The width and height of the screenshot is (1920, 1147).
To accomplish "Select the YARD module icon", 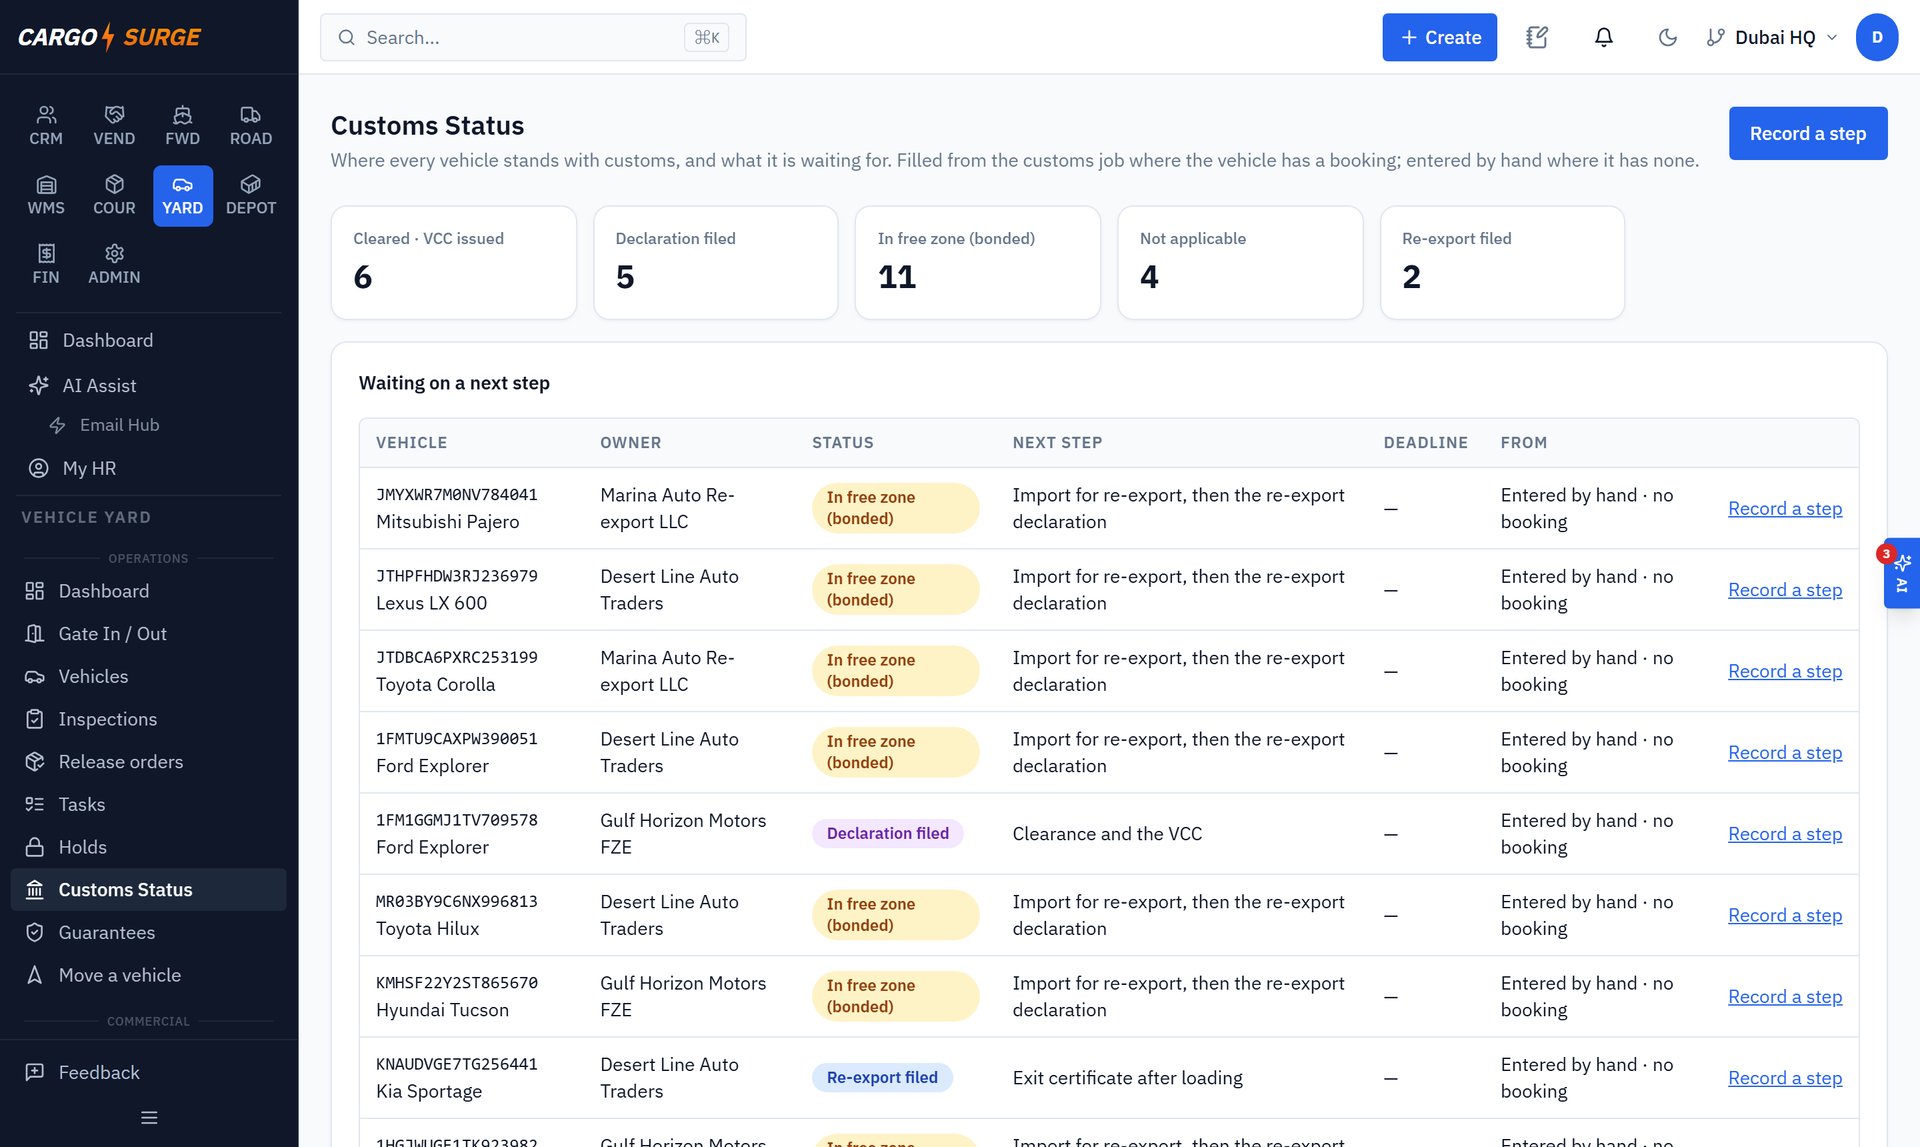I will (182, 195).
